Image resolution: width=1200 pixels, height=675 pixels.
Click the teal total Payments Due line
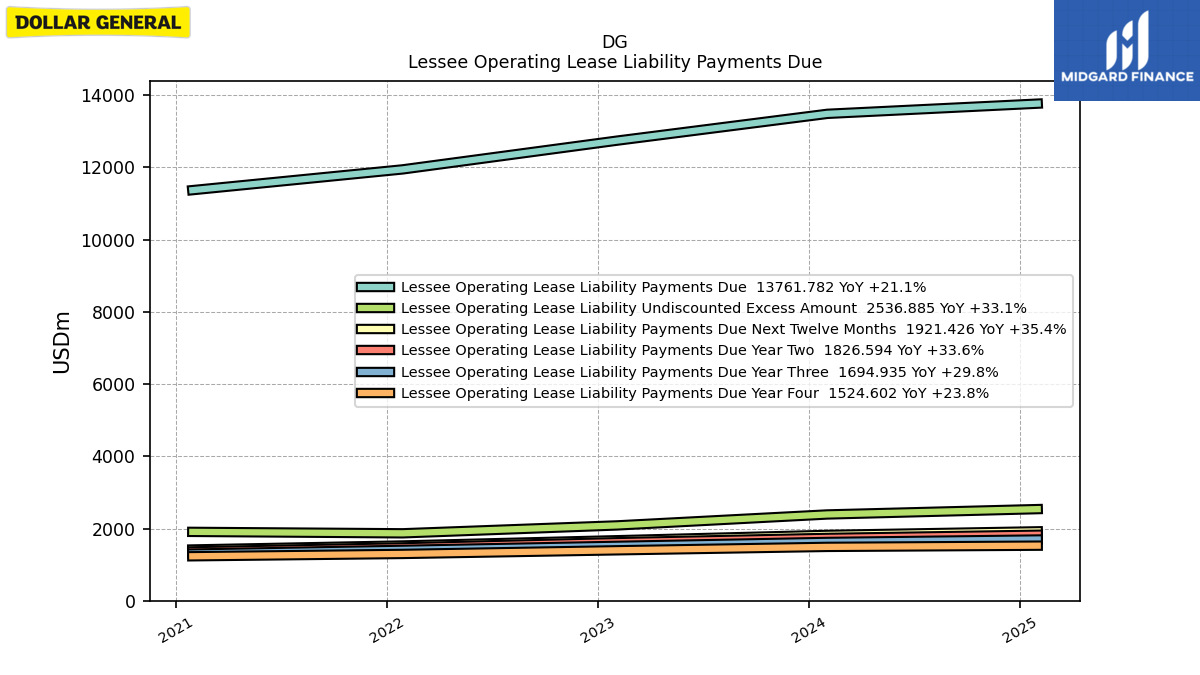615,142
